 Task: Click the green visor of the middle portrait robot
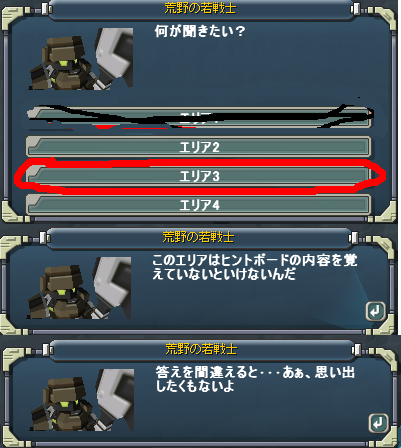coord(60,293)
